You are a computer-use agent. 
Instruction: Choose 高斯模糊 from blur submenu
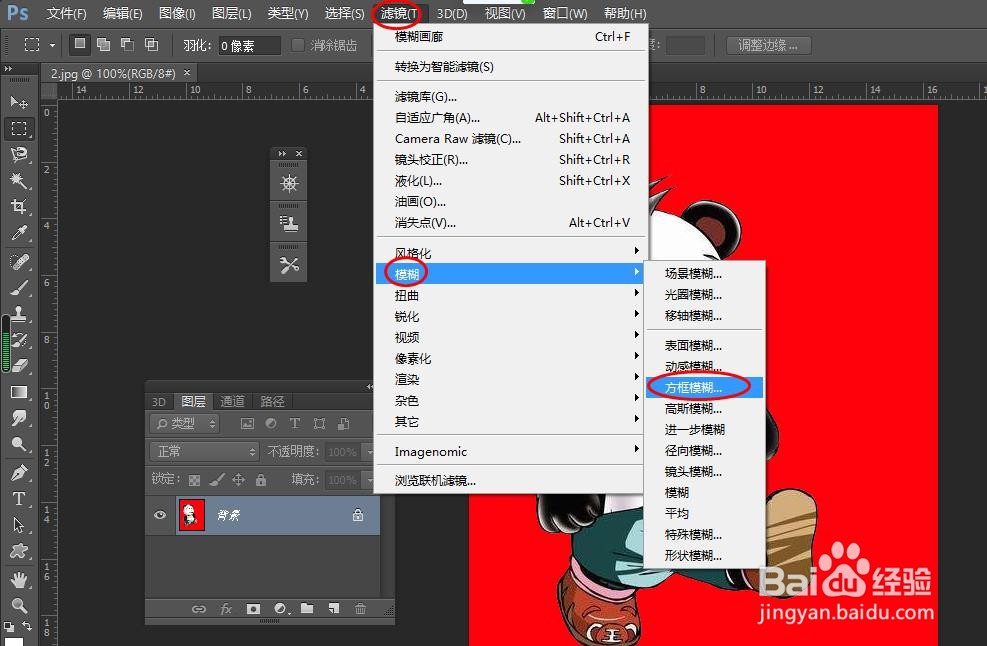[x=705, y=409]
